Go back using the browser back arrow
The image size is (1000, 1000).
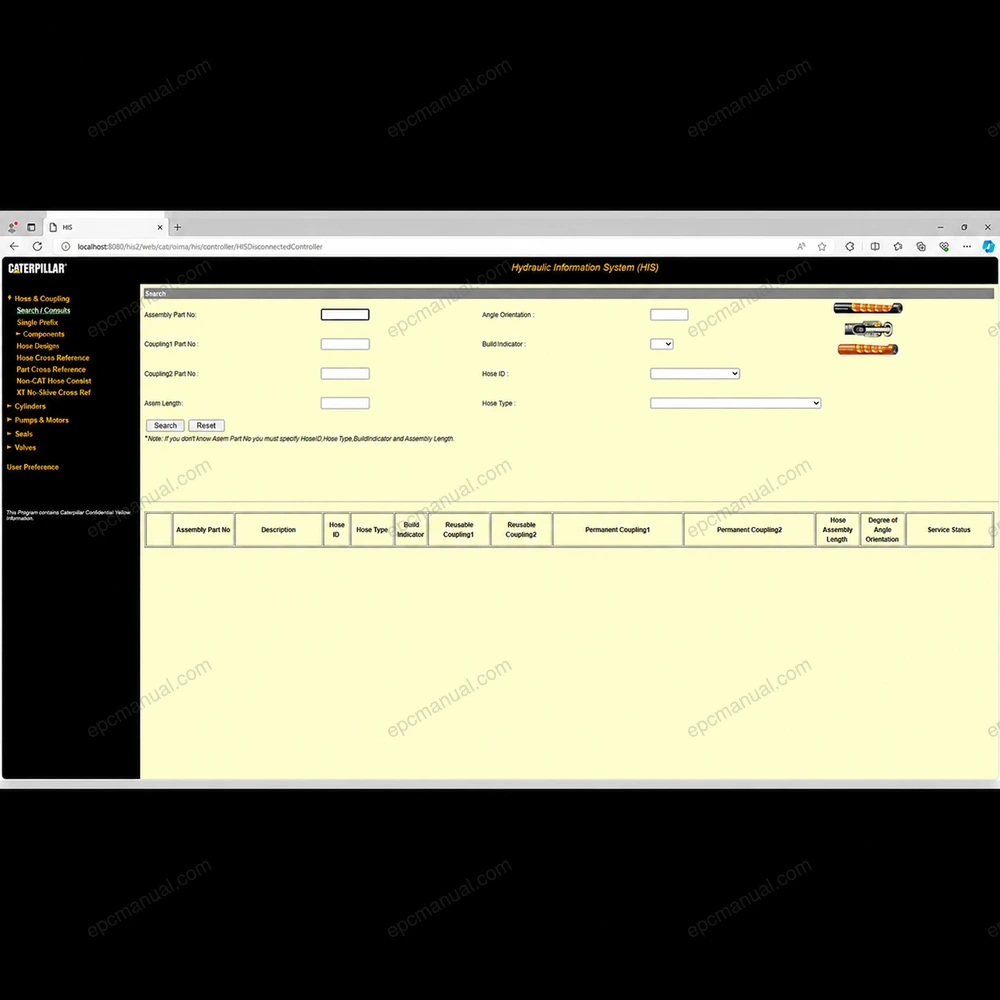[14, 246]
